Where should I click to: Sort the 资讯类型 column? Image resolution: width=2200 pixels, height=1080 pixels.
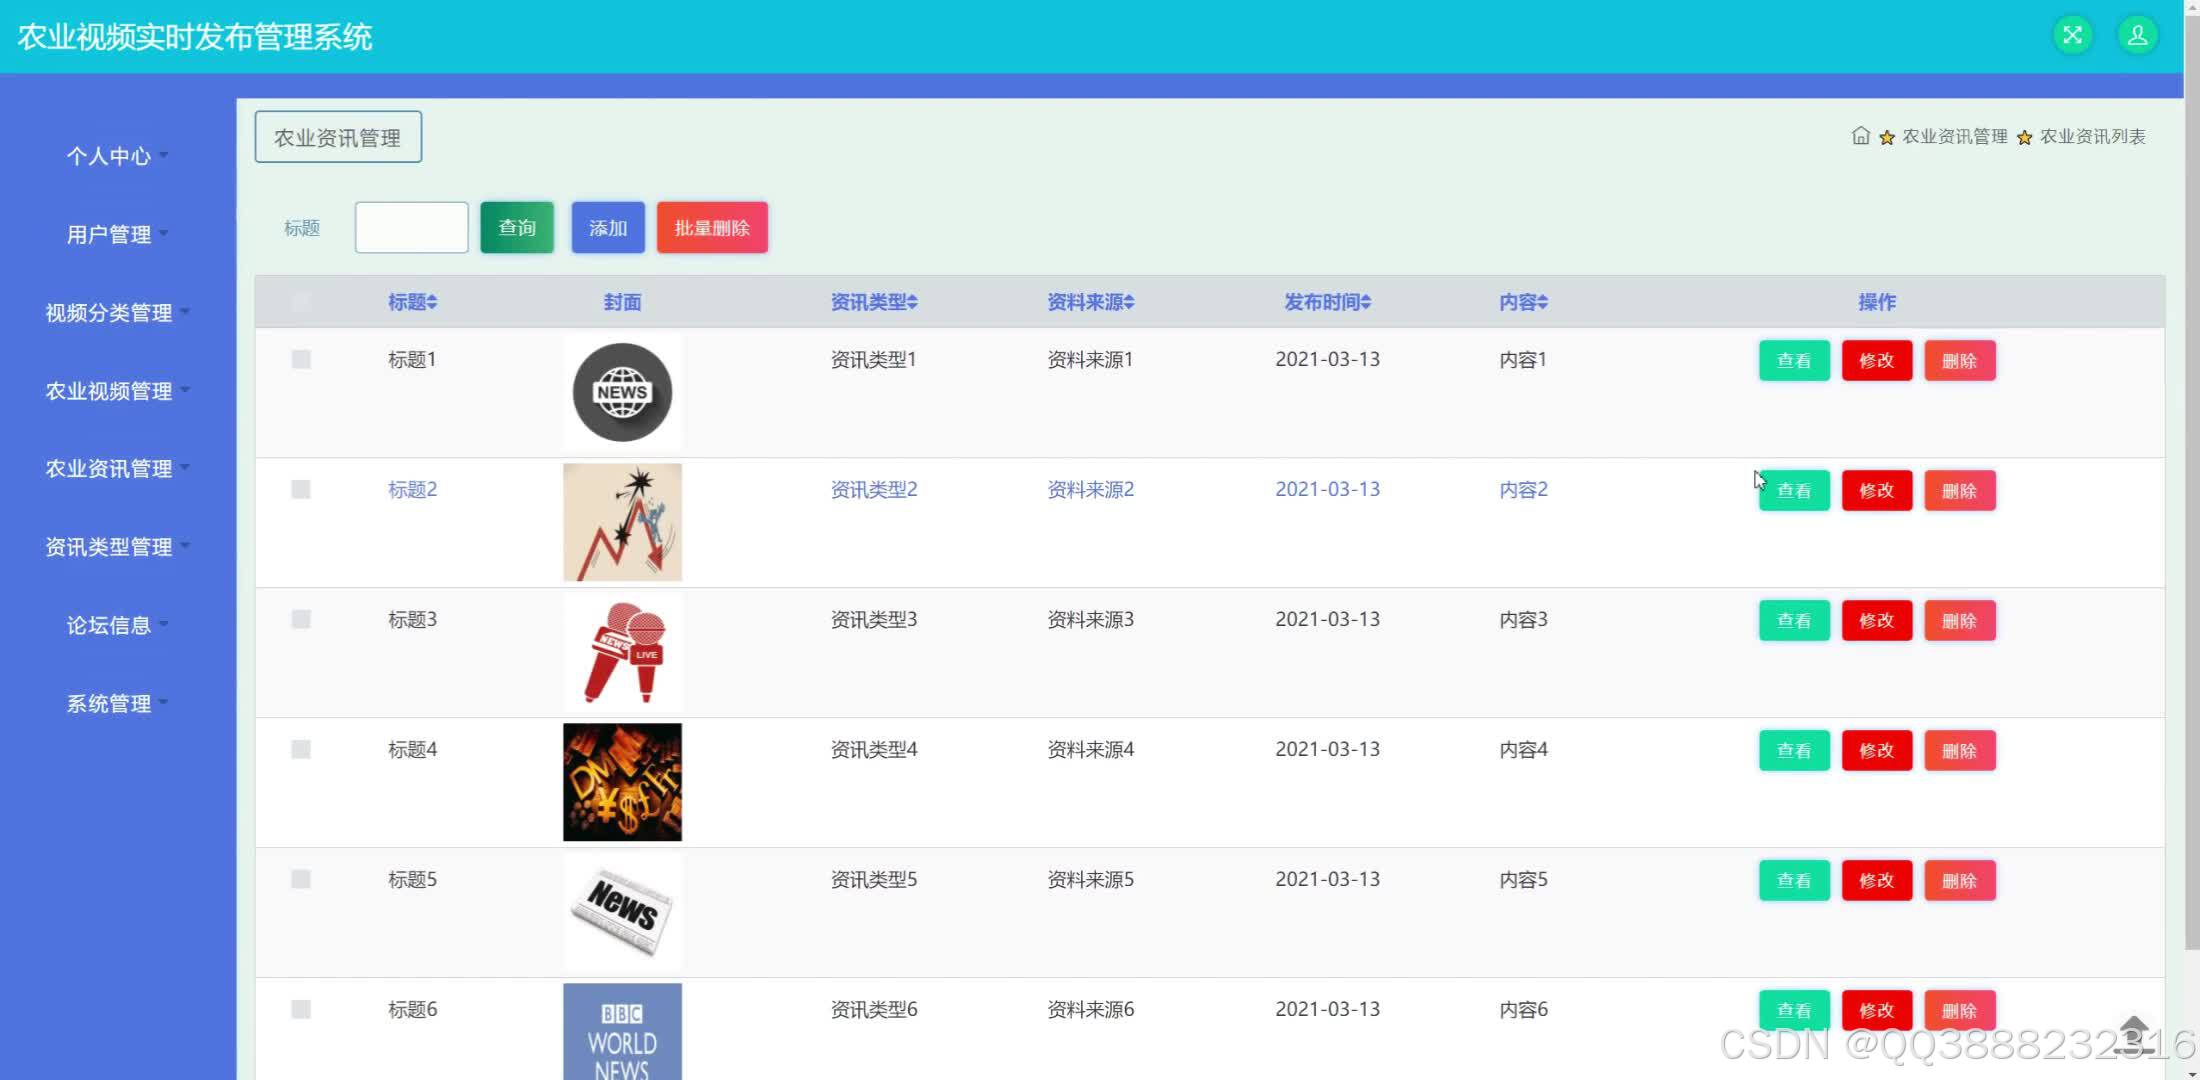[x=915, y=301]
